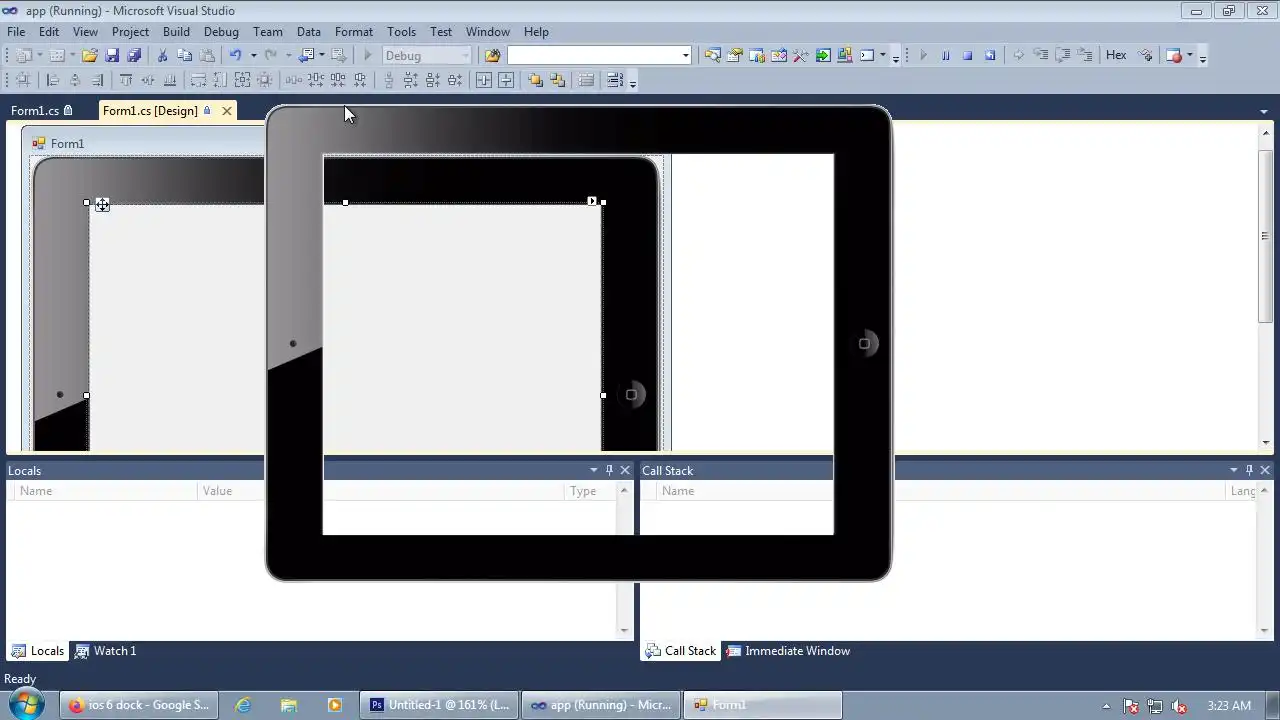1280x720 pixels.
Task: Open Solution Explorer toolbar icon
Action: tap(712, 56)
